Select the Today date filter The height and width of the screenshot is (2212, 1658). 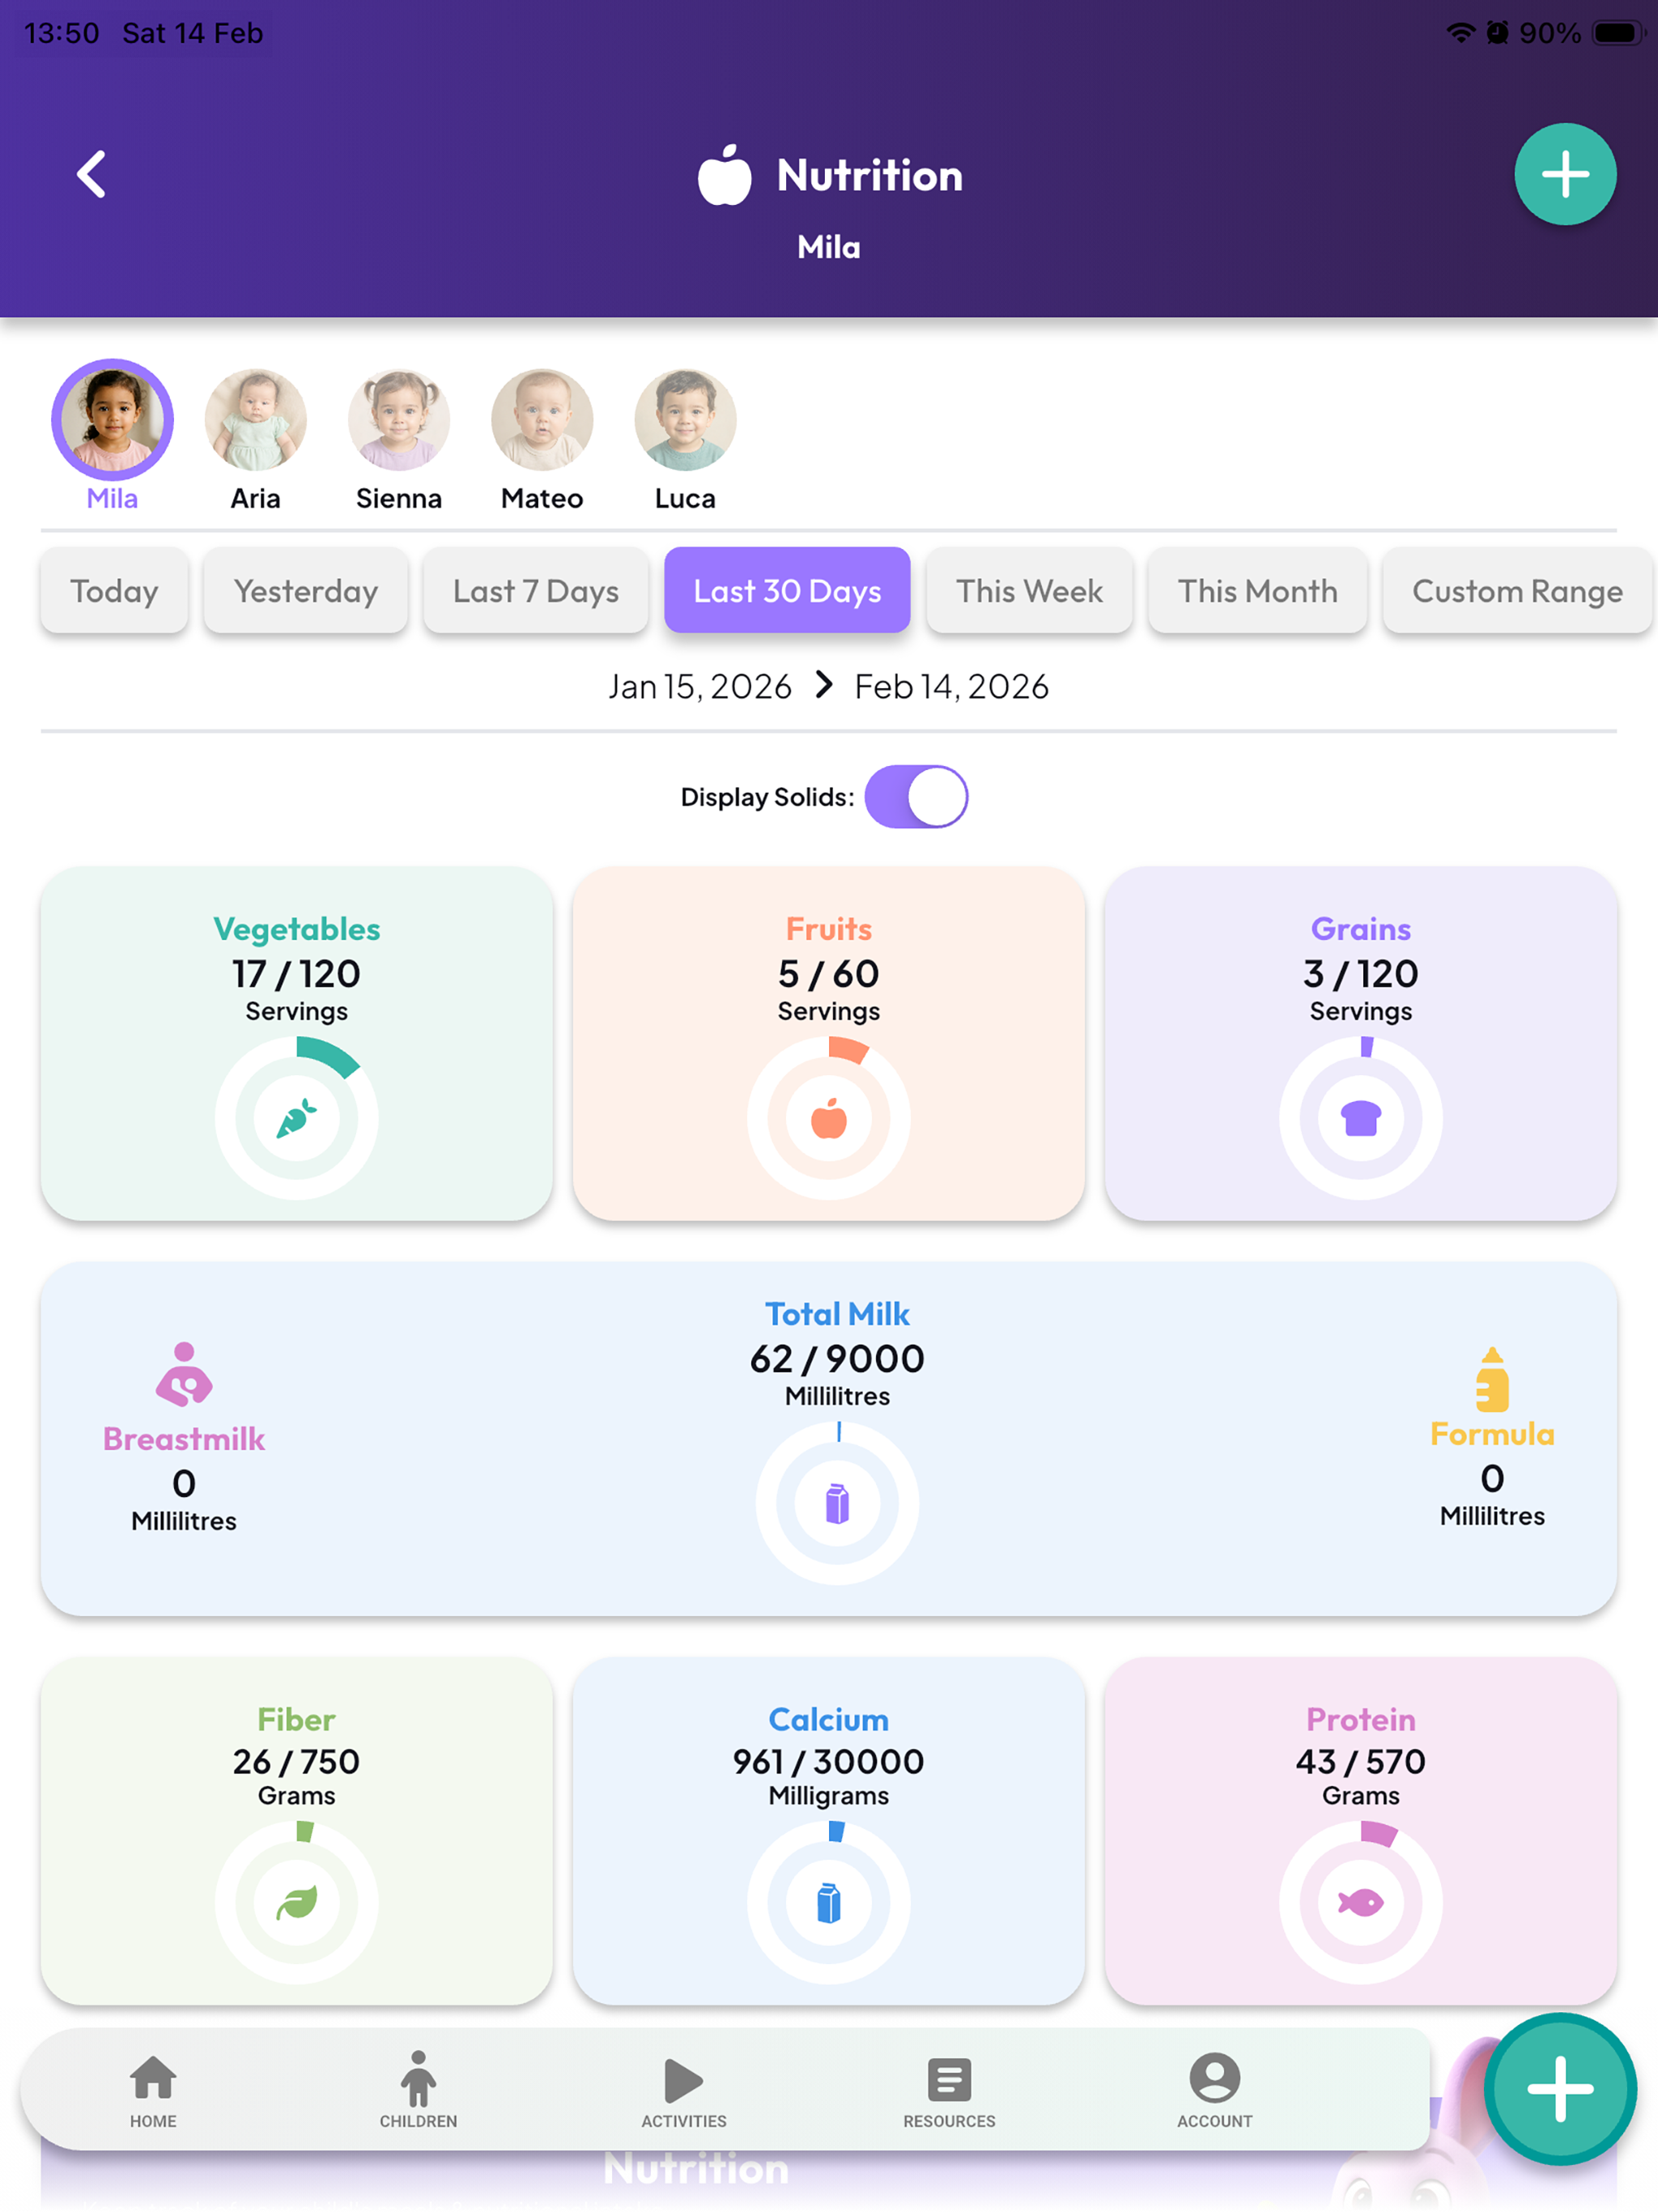[x=114, y=591]
